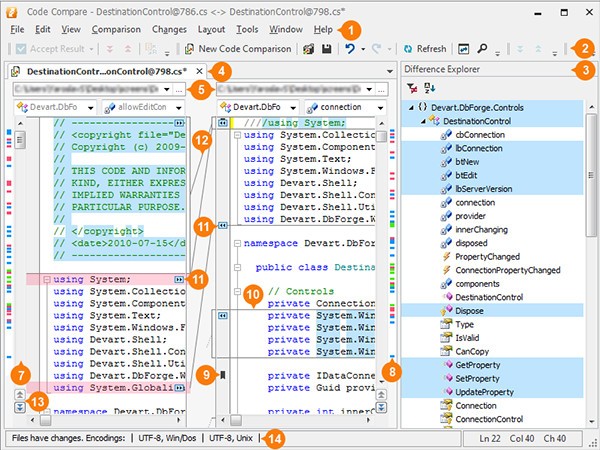
Task: Collapse the 'using System;' code region
Action: coord(46,279)
